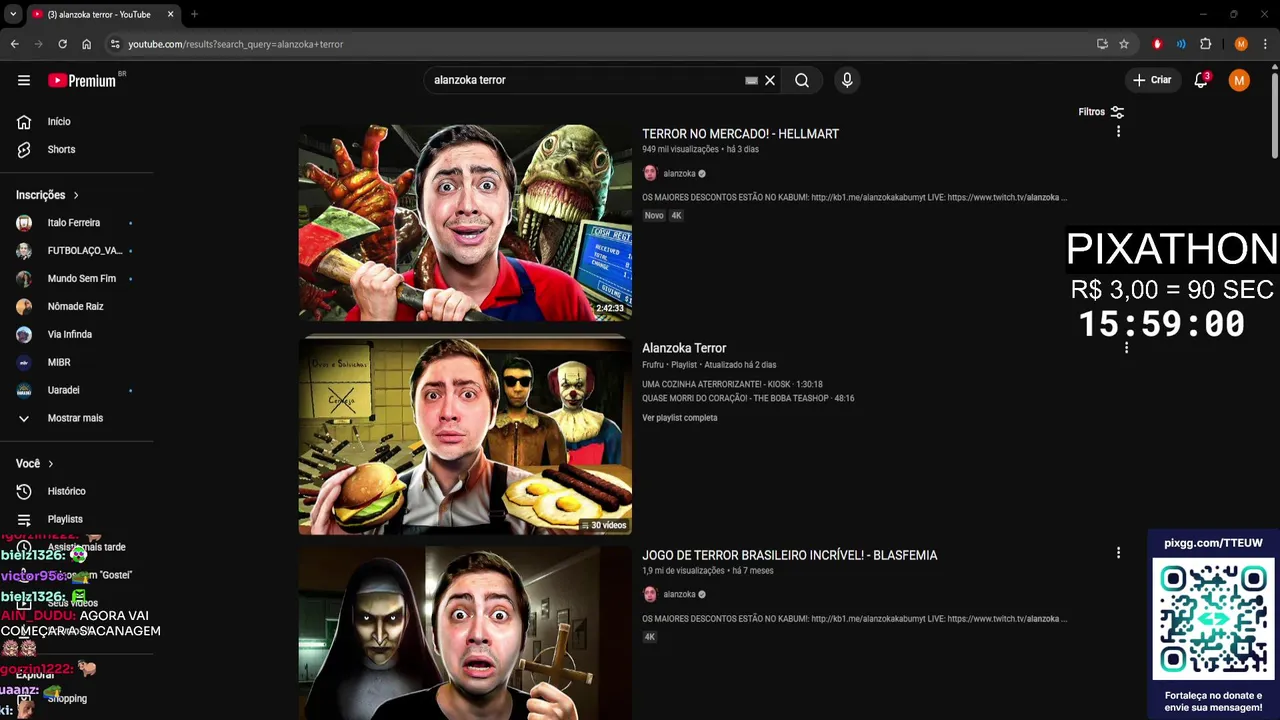Start voice search with the microphone icon

847,80
